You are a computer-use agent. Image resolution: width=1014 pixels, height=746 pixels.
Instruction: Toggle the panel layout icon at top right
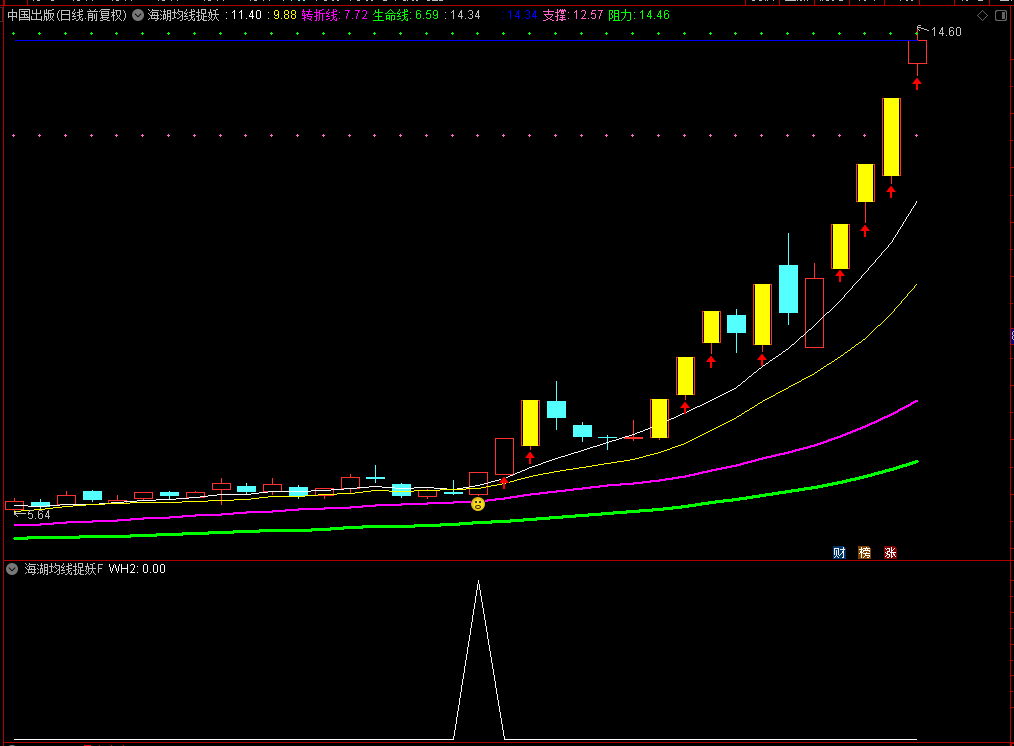point(1000,16)
